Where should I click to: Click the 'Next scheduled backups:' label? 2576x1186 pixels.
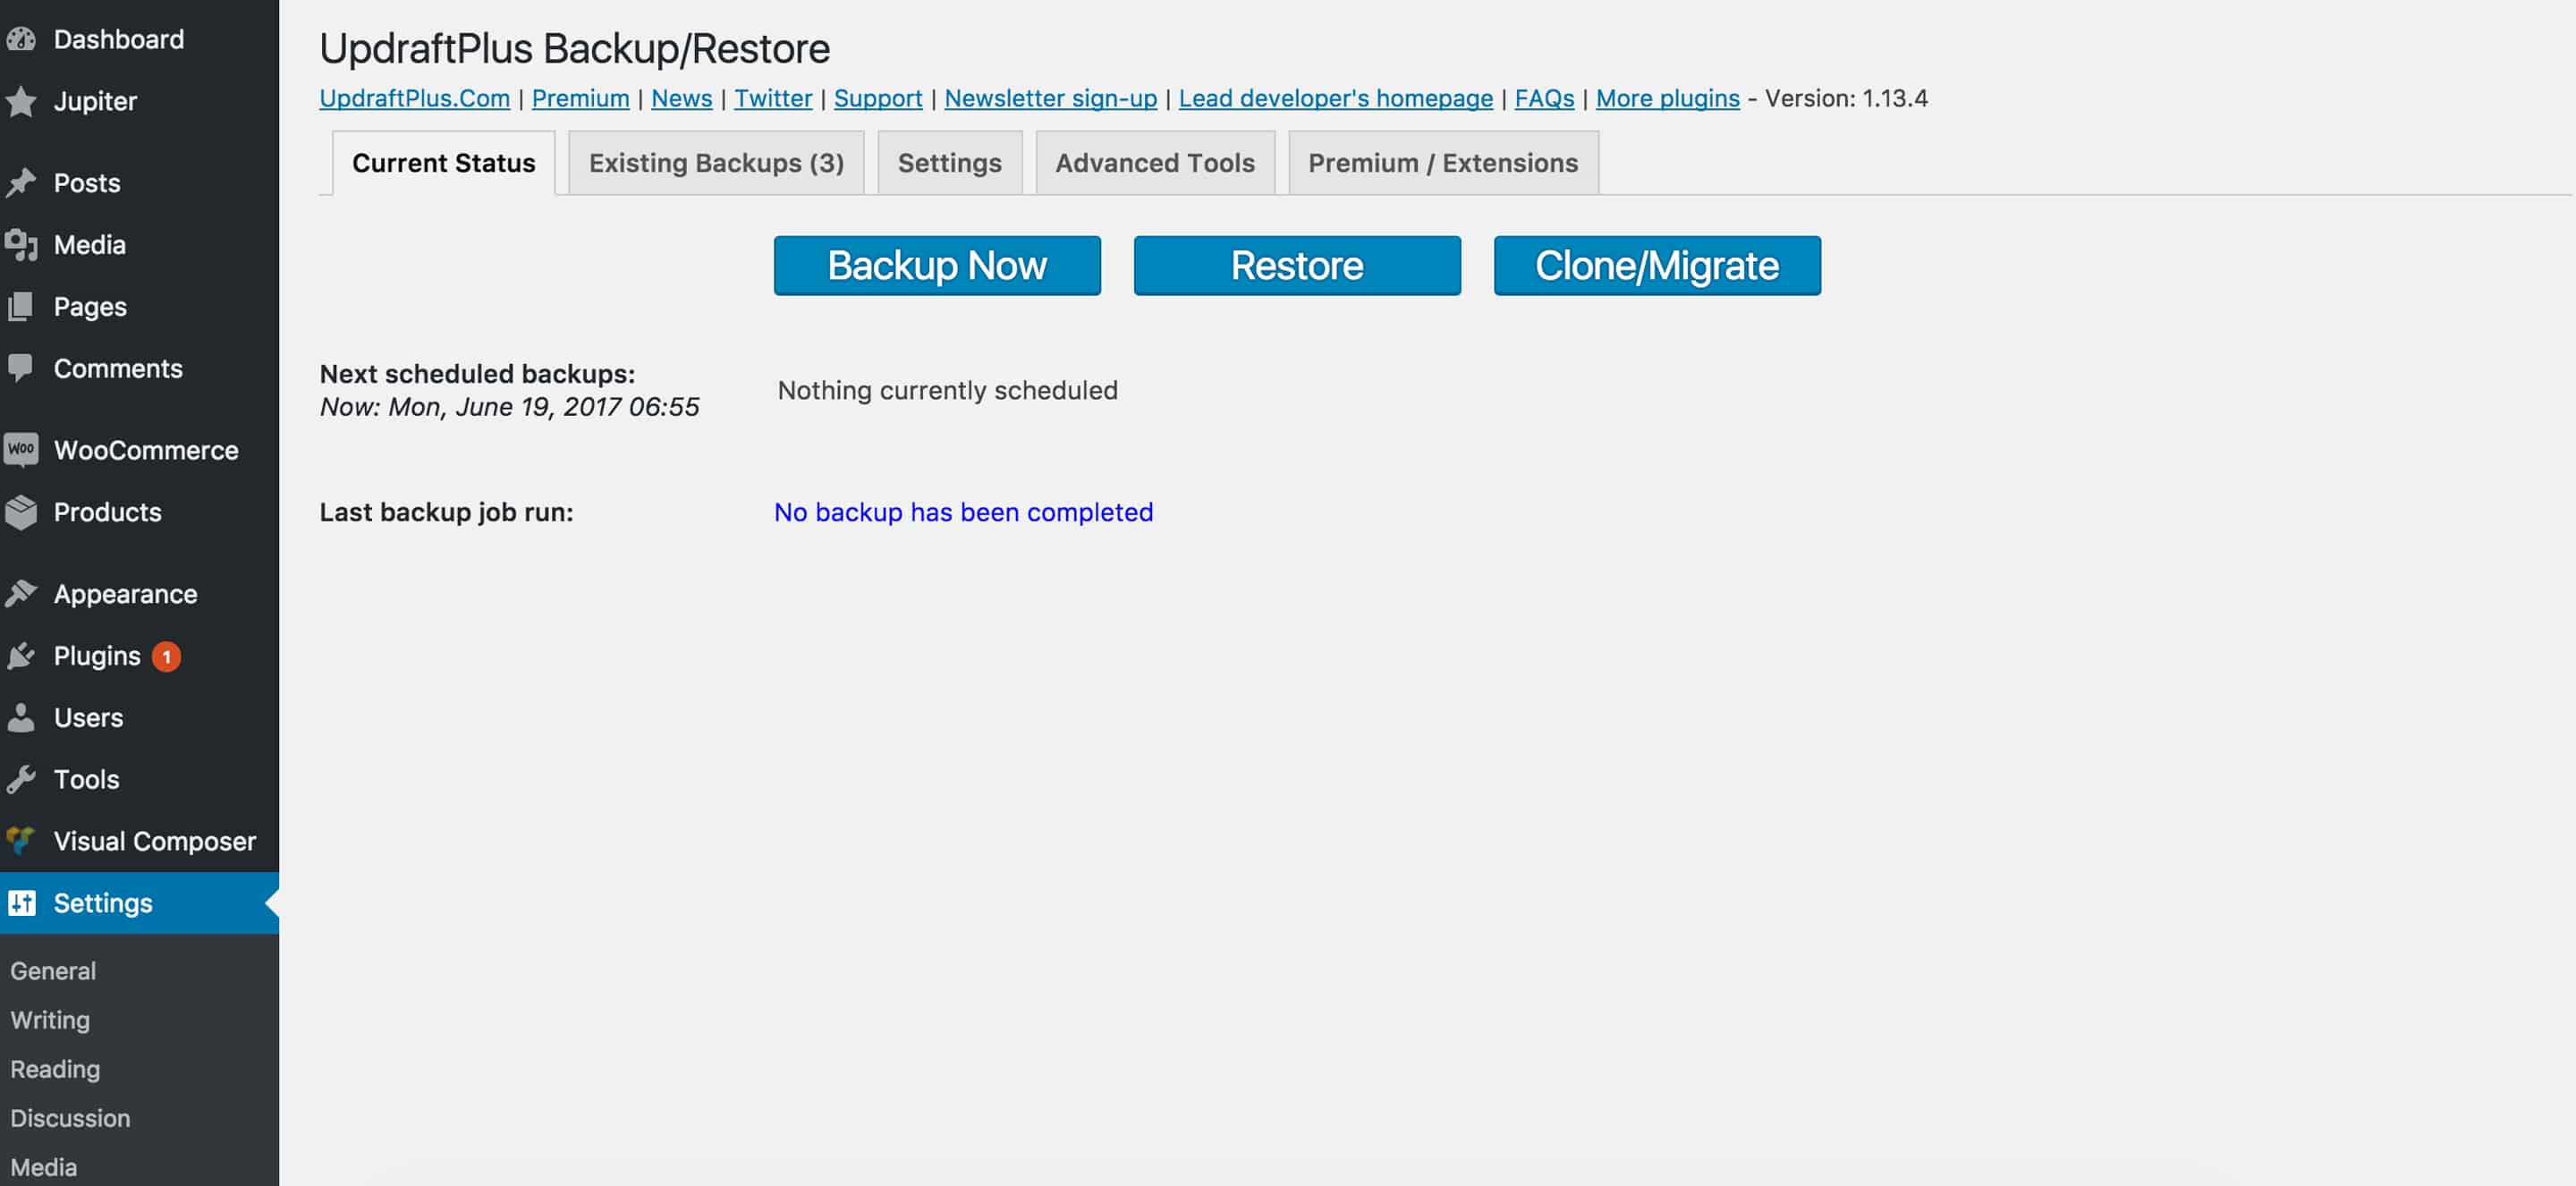(x=478, y=374)
